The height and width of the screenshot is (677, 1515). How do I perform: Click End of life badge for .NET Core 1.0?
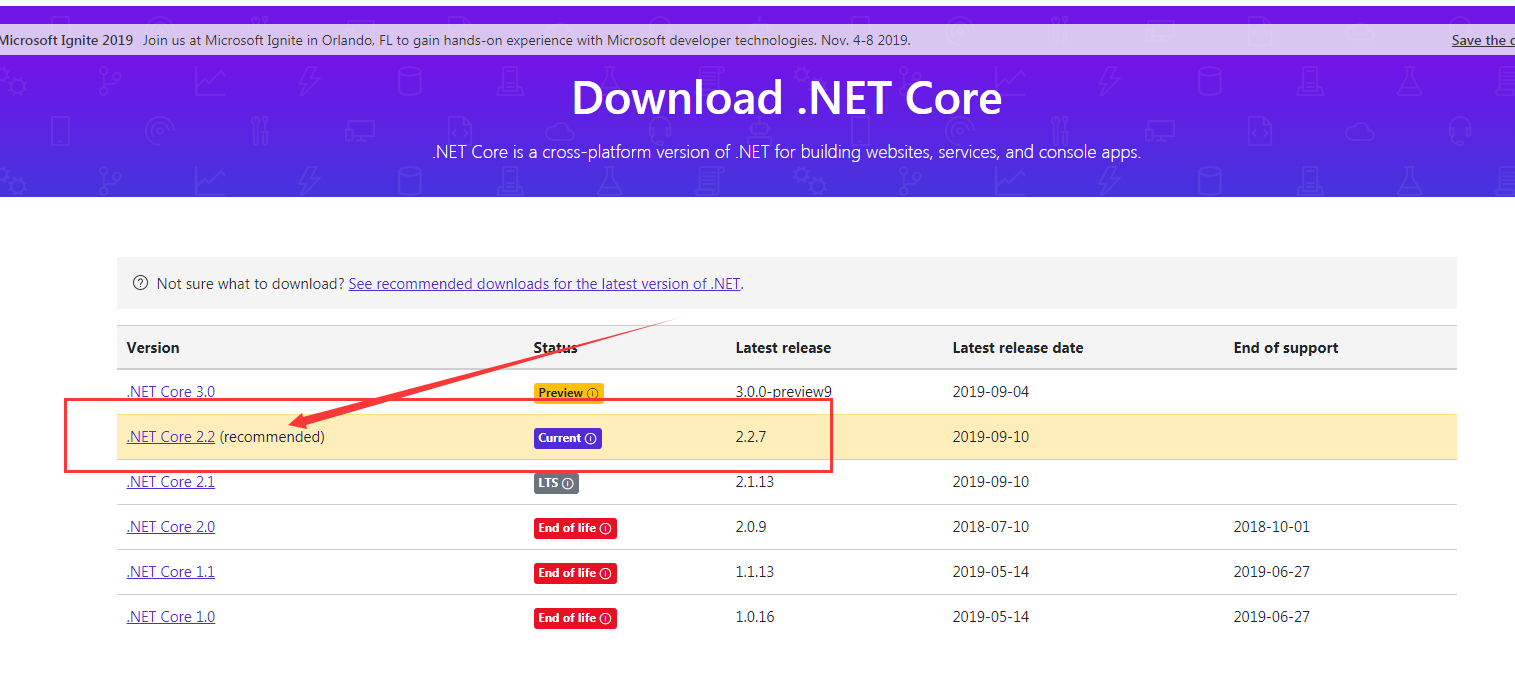575,618
